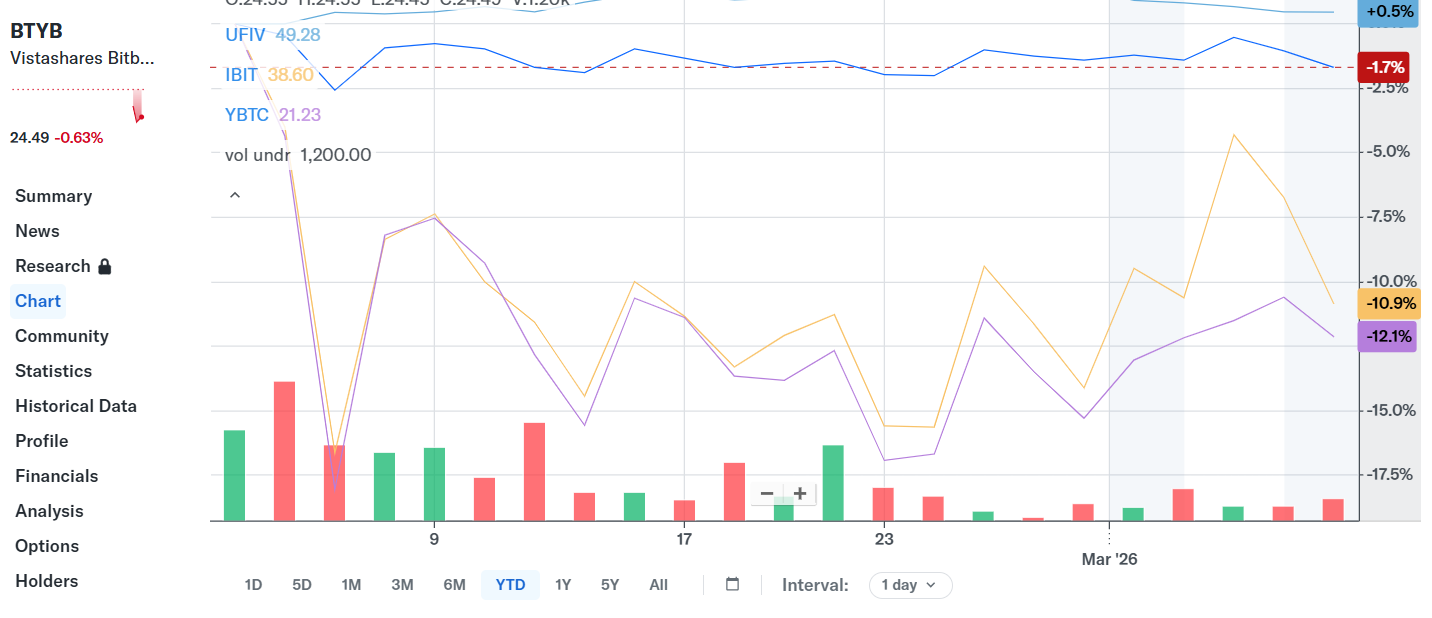Open the News section
1432x618 pixels.
[37, 231]
